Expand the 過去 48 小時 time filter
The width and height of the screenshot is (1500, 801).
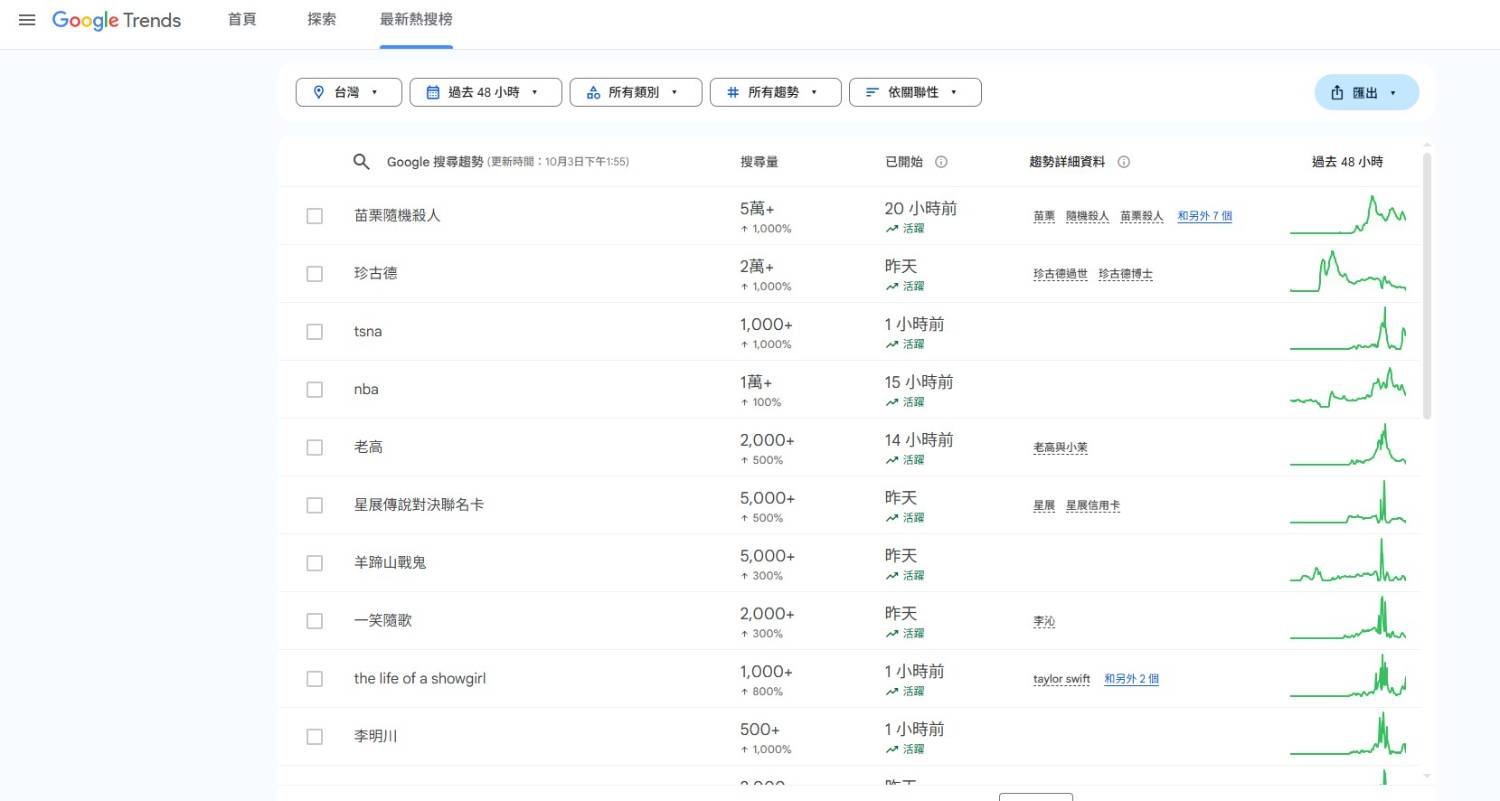(485, 92)
